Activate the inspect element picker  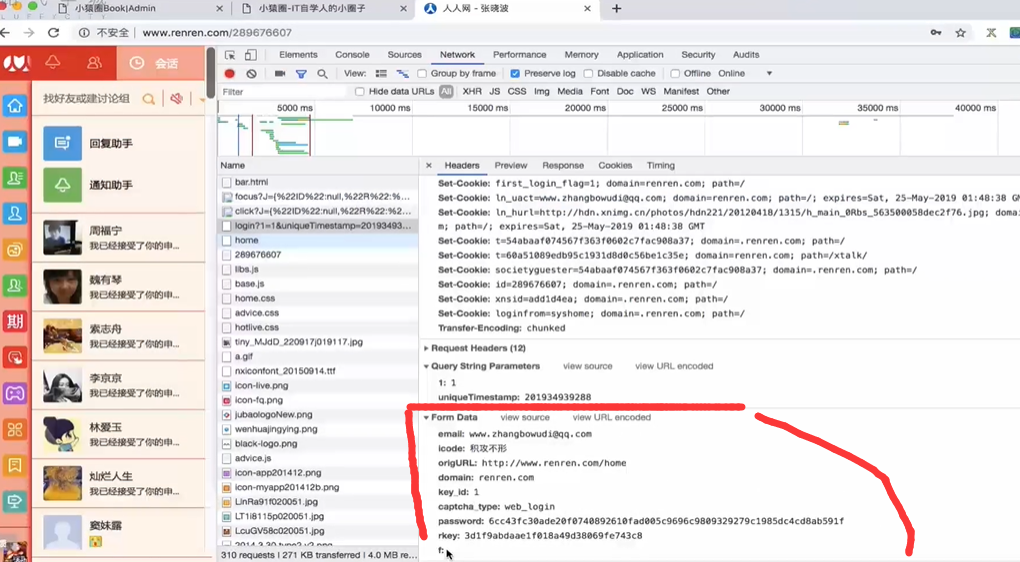tap(230, 55)
